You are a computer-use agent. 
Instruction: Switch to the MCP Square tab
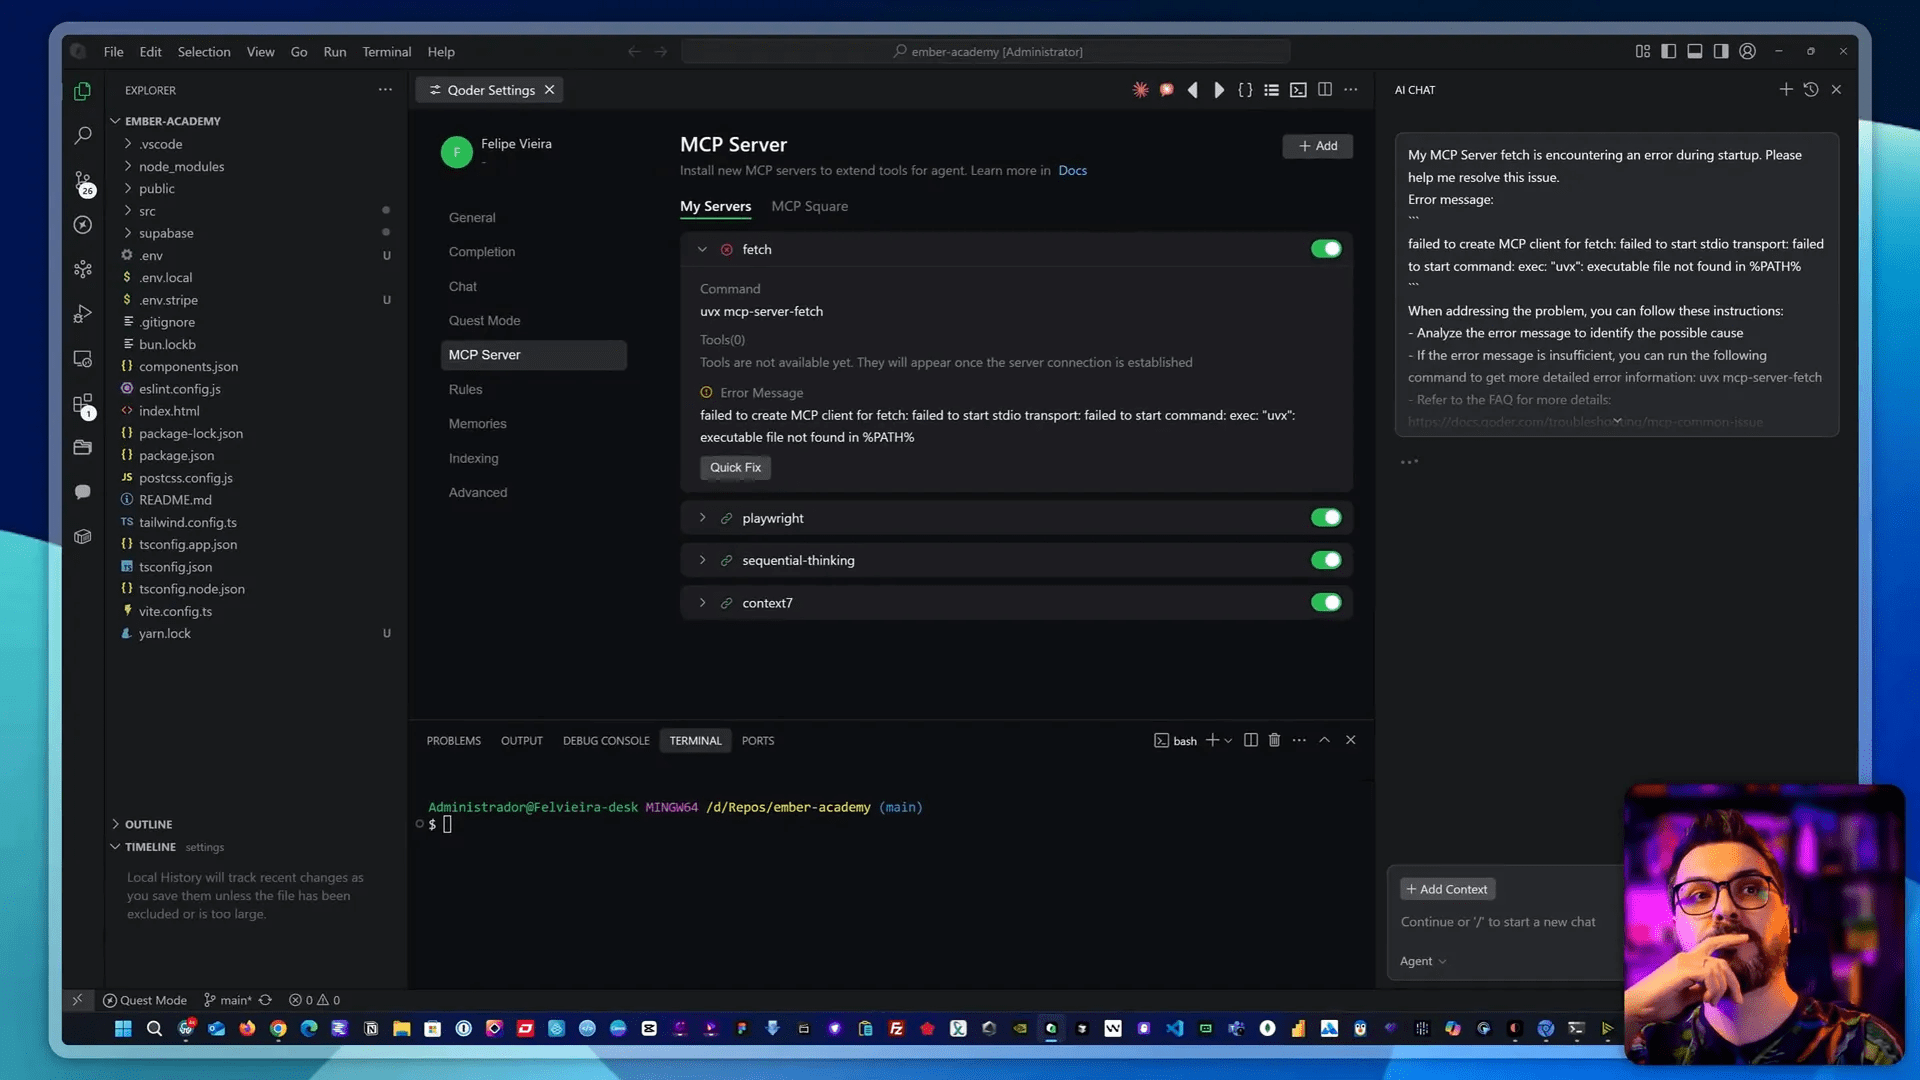coord(809,206)
